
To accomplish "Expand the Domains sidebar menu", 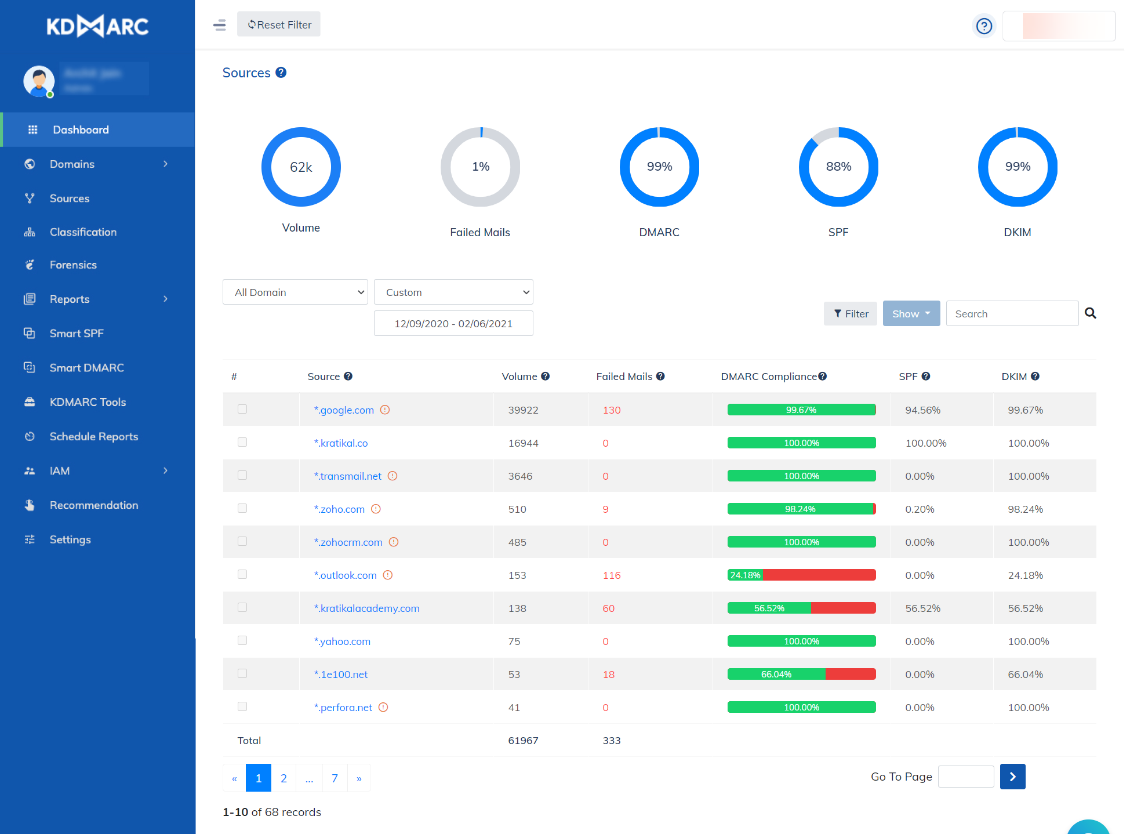I will pos(98,164).
